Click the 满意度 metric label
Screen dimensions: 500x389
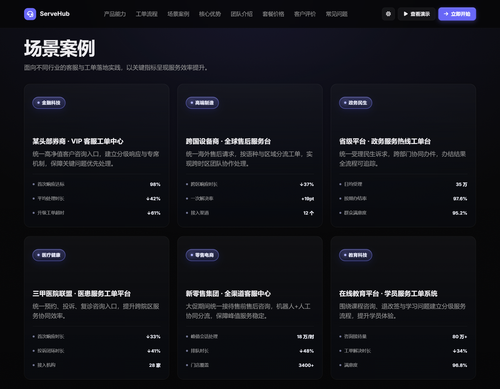coord(351,365)
